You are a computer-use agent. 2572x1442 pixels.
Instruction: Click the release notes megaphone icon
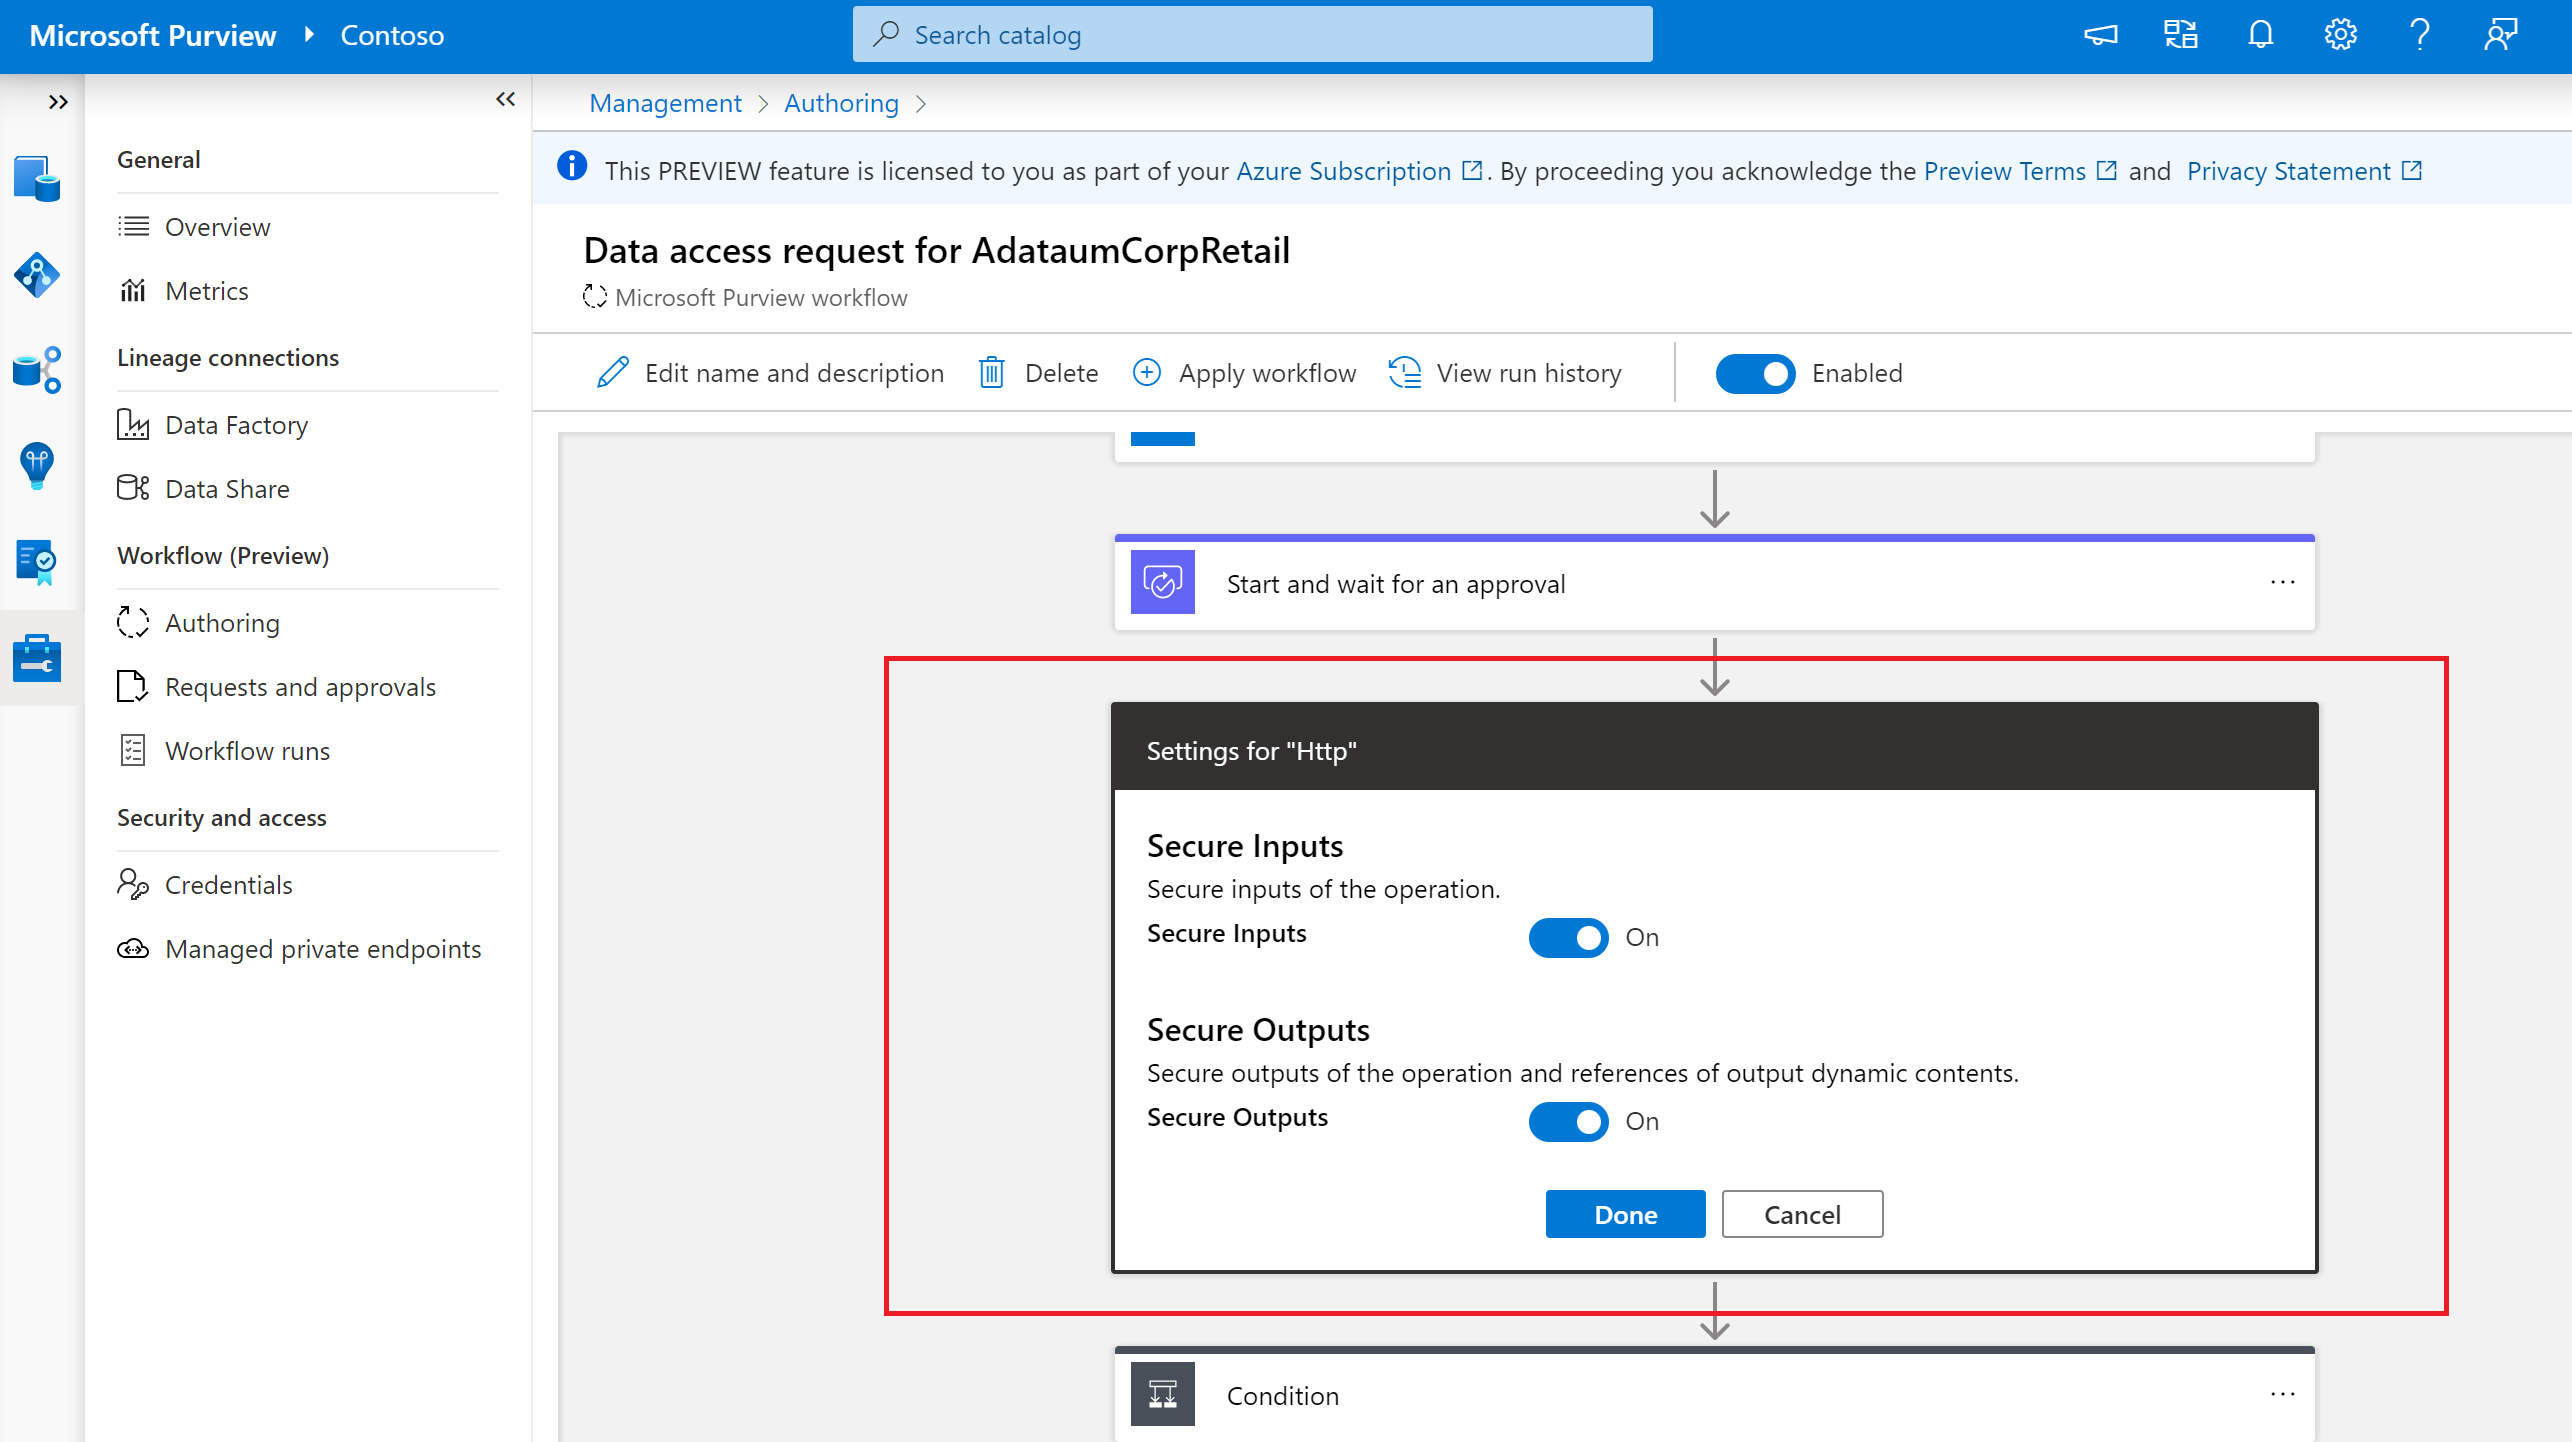click(x=2101, y=35)
